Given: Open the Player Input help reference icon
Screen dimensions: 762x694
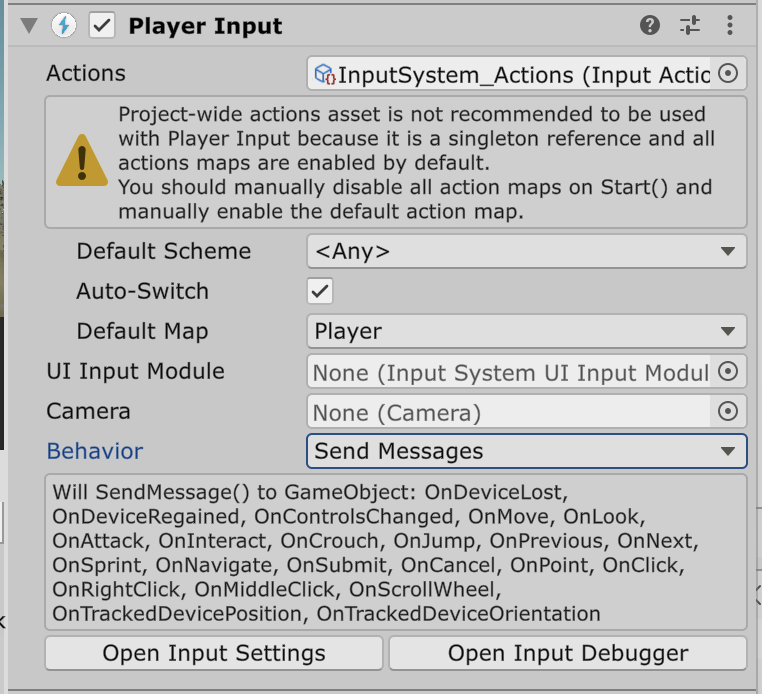Looking at the screenshot, I should pos(650,26).
